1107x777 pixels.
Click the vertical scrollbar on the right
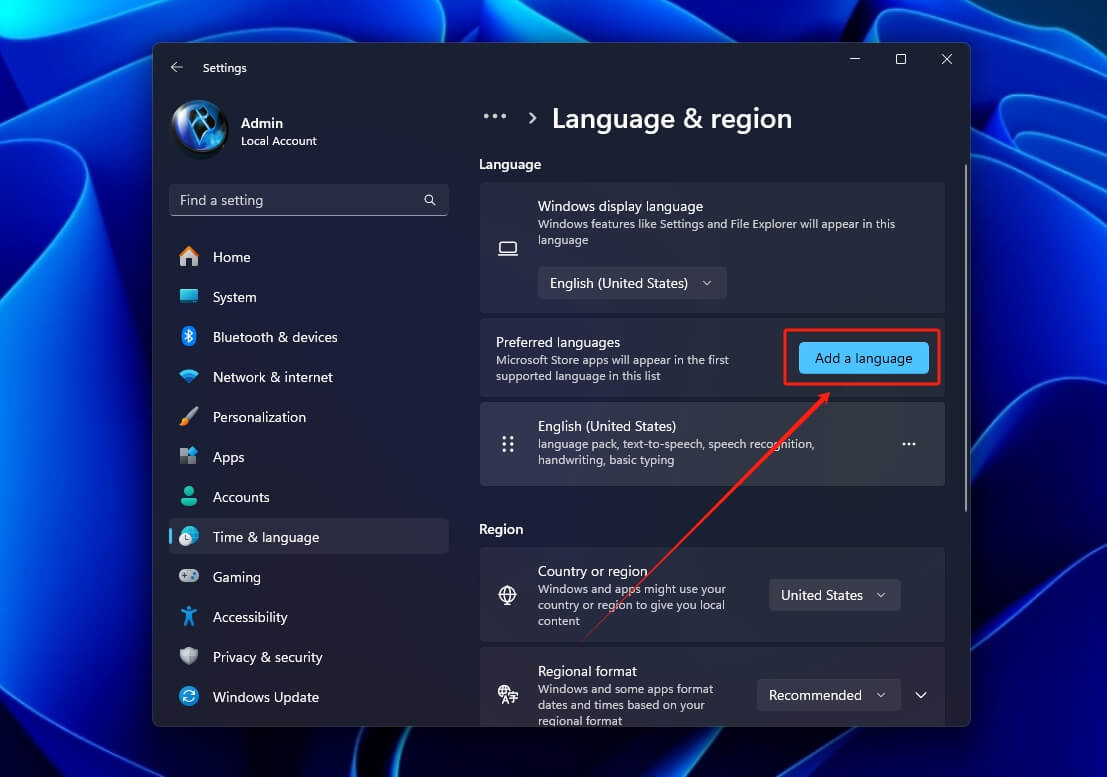[x=962, y=330]
